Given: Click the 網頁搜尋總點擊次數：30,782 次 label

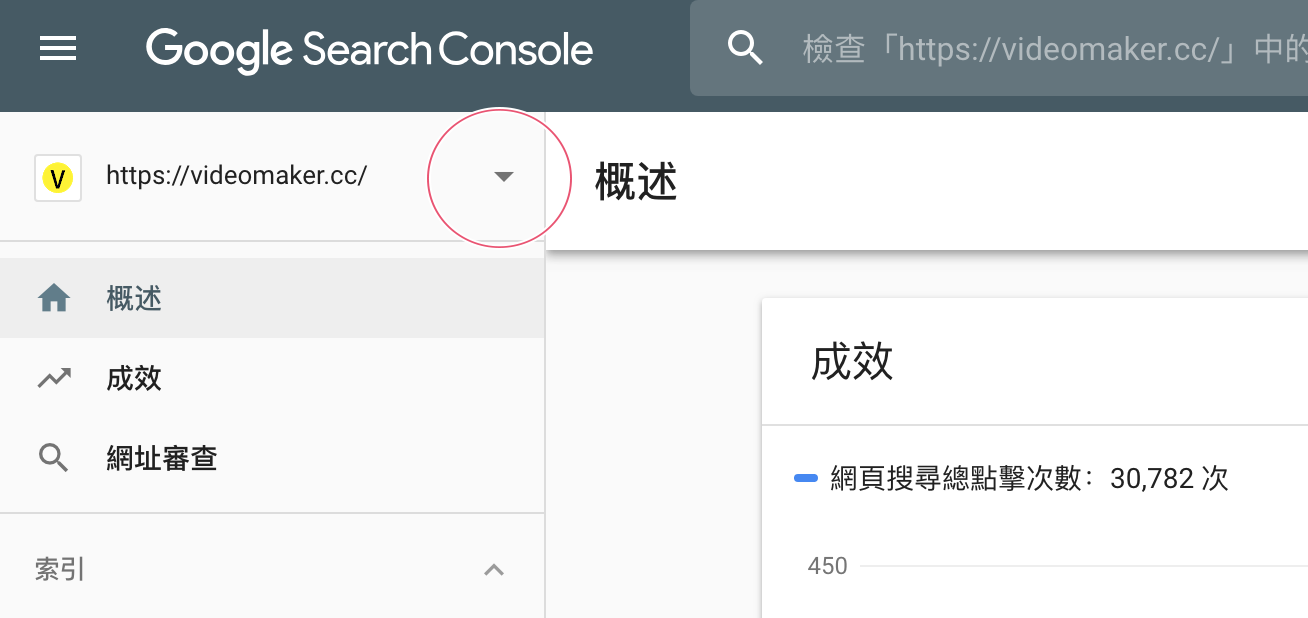Looking at the screenshot, I should coord(1030,479).
